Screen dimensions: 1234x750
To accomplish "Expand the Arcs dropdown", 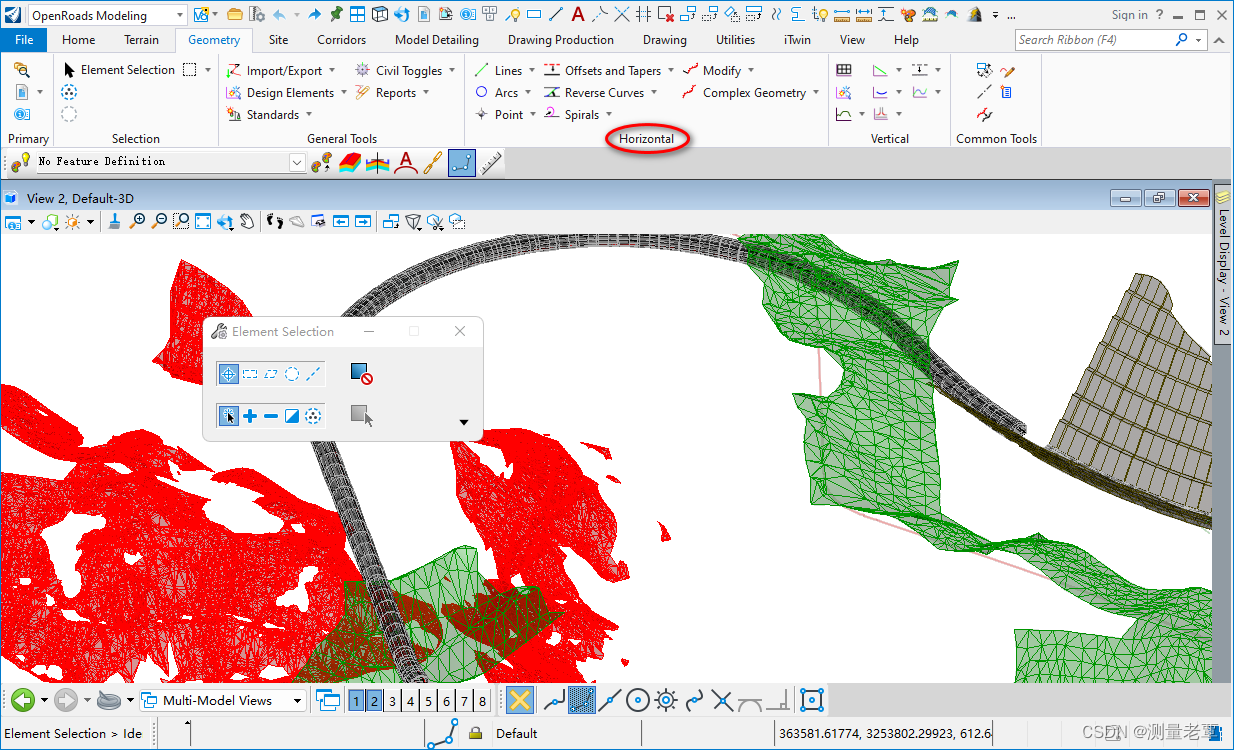I will 528,92.
